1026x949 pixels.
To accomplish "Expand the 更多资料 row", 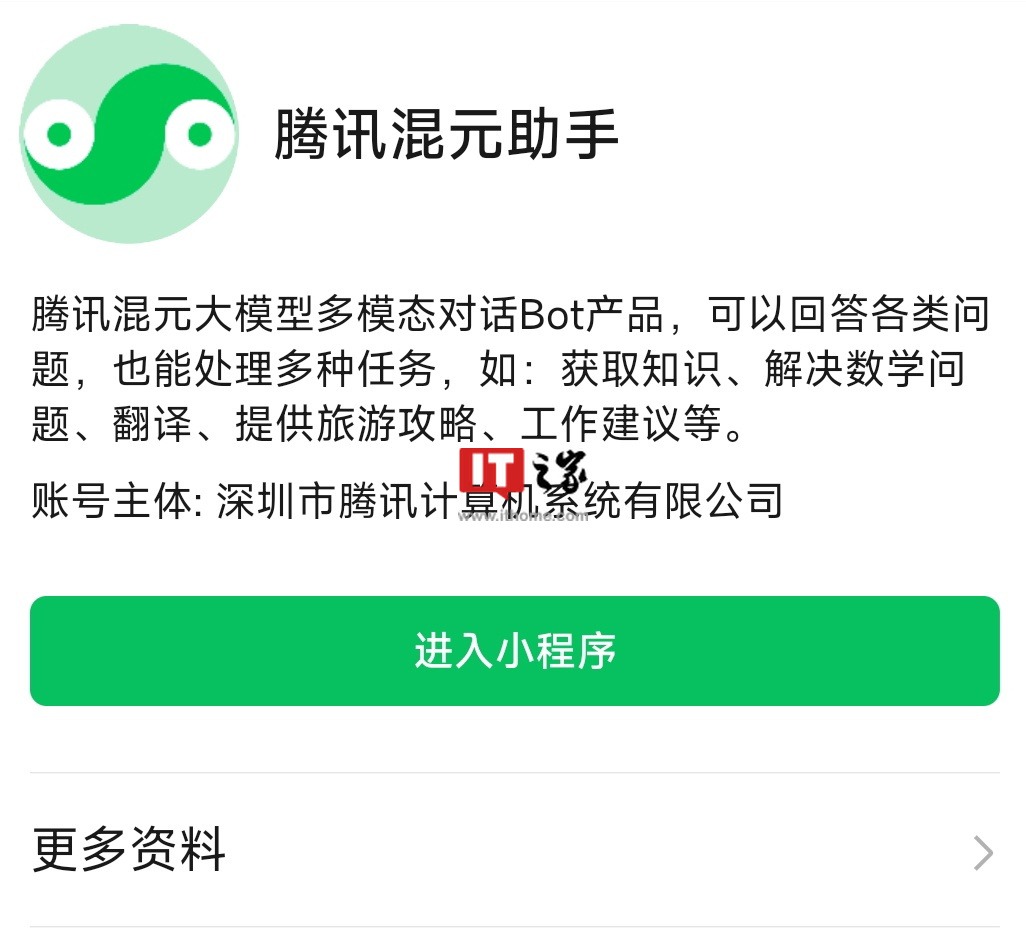I will coord(514,850).
